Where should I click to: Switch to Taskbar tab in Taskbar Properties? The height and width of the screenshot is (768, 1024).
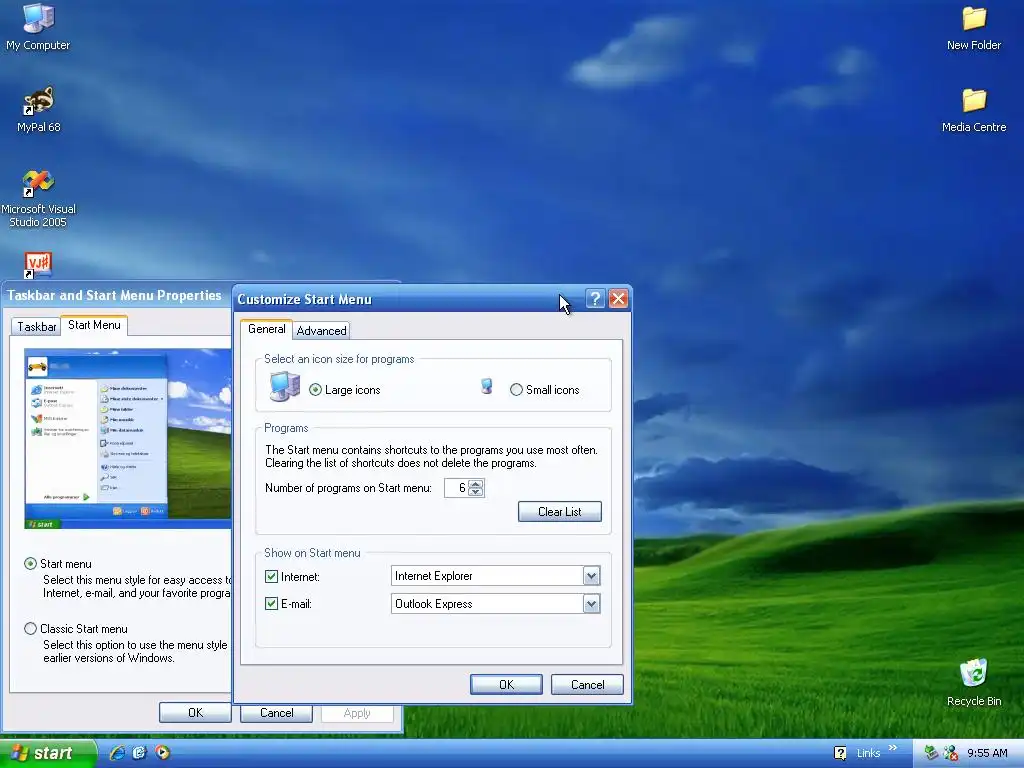tap(37, 327)
